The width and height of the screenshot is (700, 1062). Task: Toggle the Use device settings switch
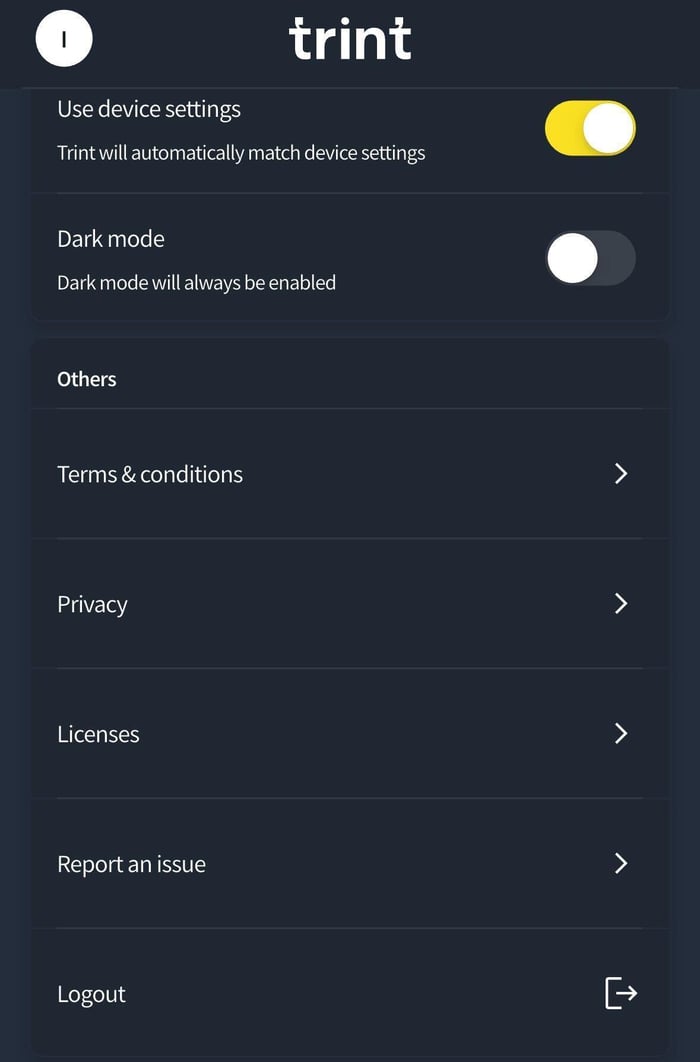[590, 128]
